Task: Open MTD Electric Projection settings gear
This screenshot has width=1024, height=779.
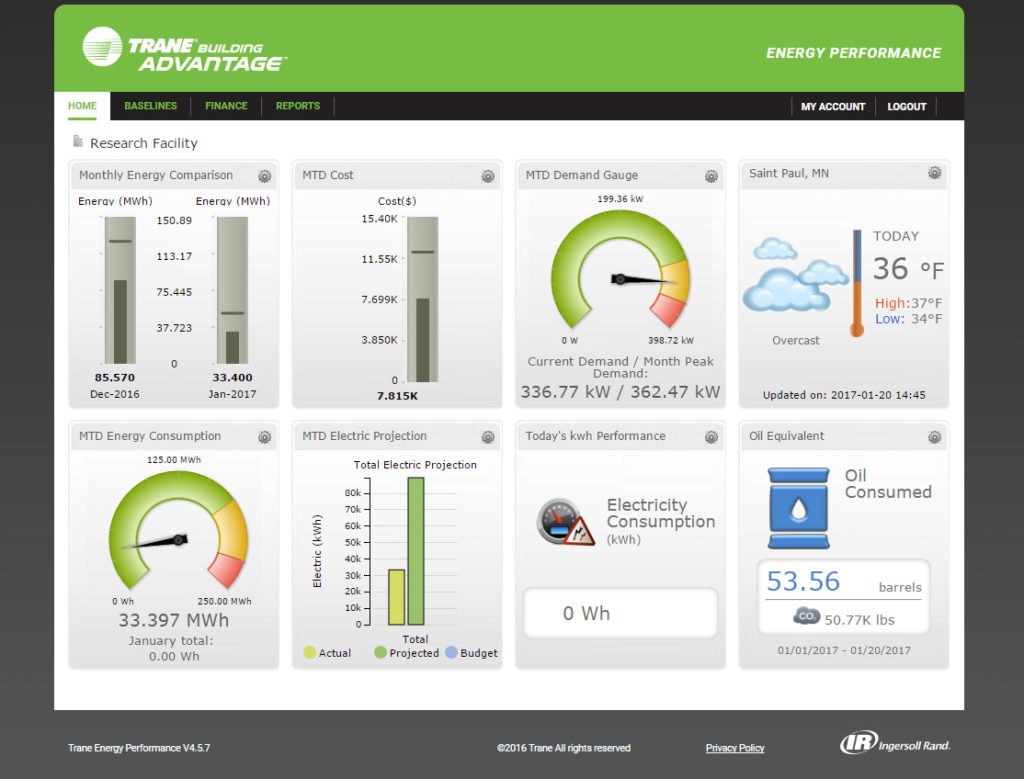Action: [x=488, y=437]
